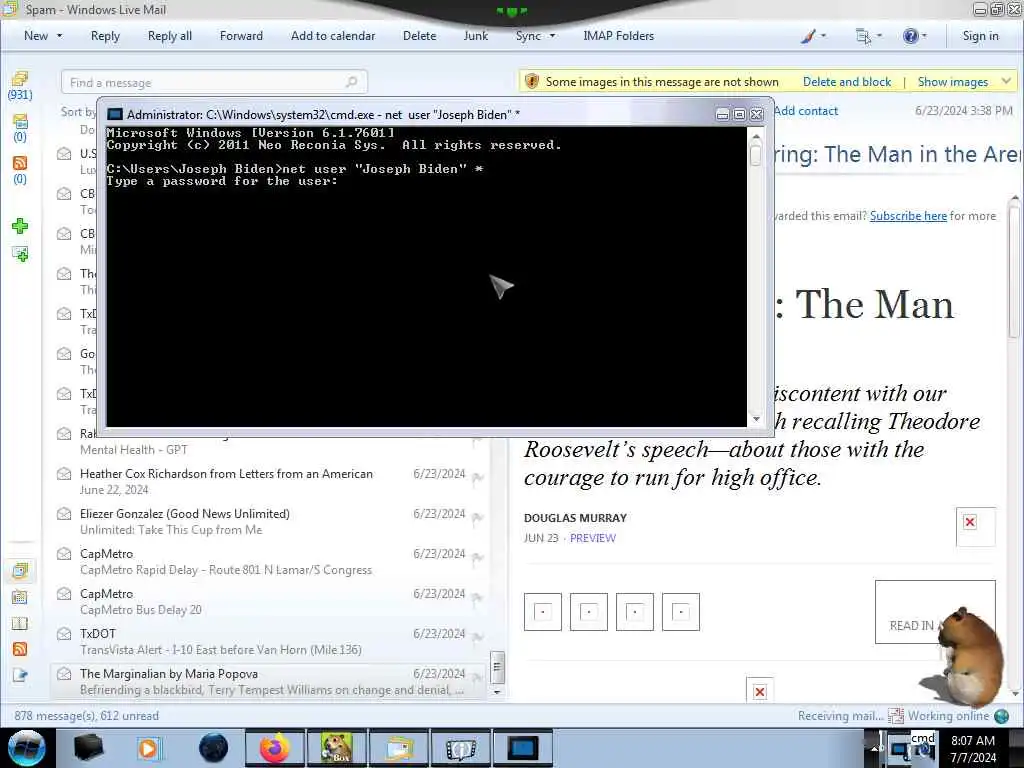Select CapMetro Bus Delay 20 message
The height and width of the screenshot is (768, 1024).
tap(268, 601)
